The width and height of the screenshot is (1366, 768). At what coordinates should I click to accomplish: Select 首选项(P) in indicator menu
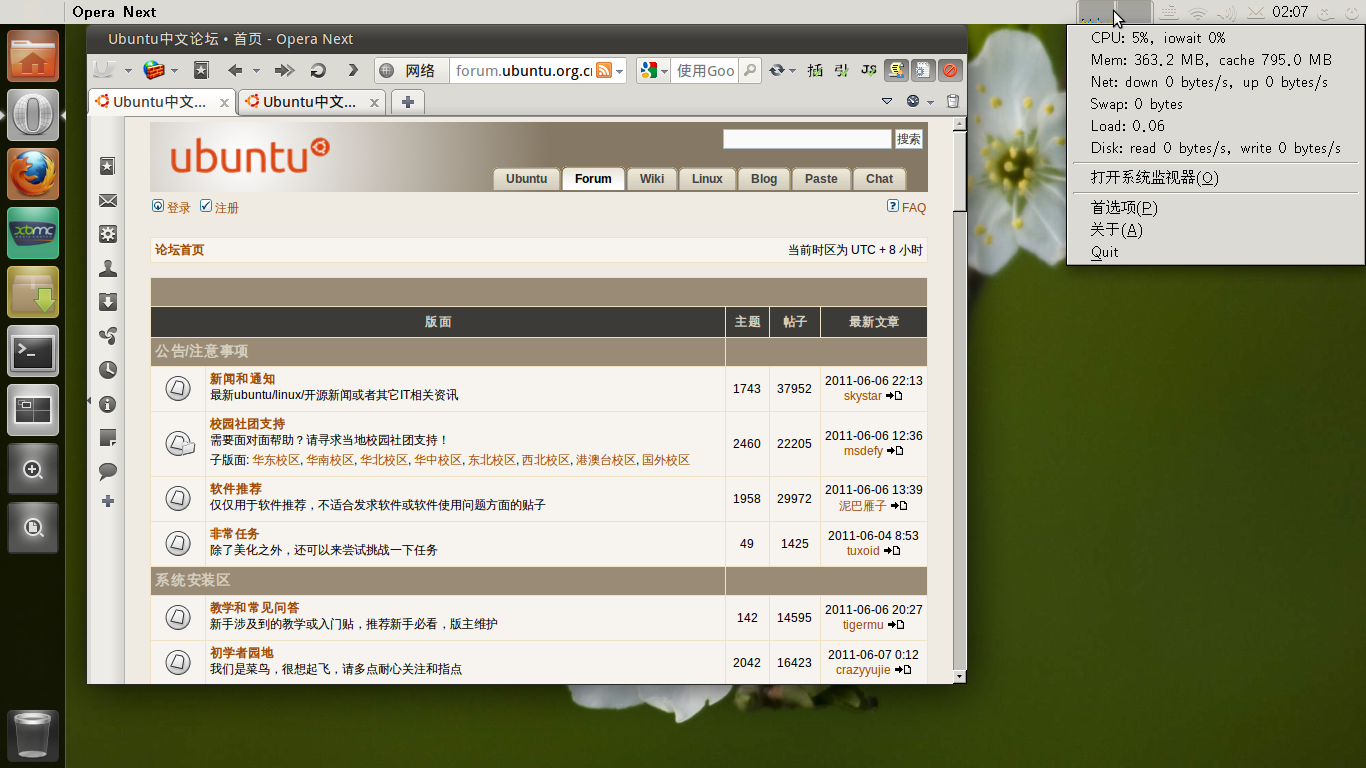click(1215, 208)
